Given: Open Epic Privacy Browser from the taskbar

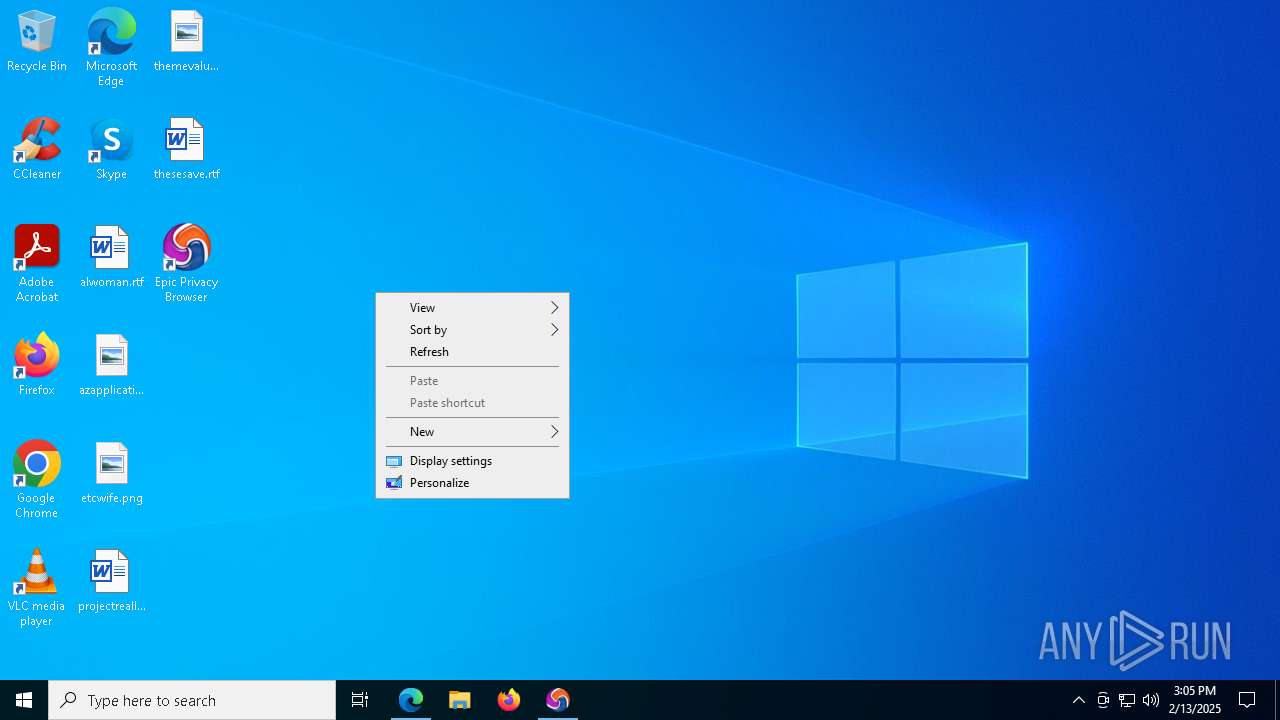Looking at the screenshot, I should (558, 700).
